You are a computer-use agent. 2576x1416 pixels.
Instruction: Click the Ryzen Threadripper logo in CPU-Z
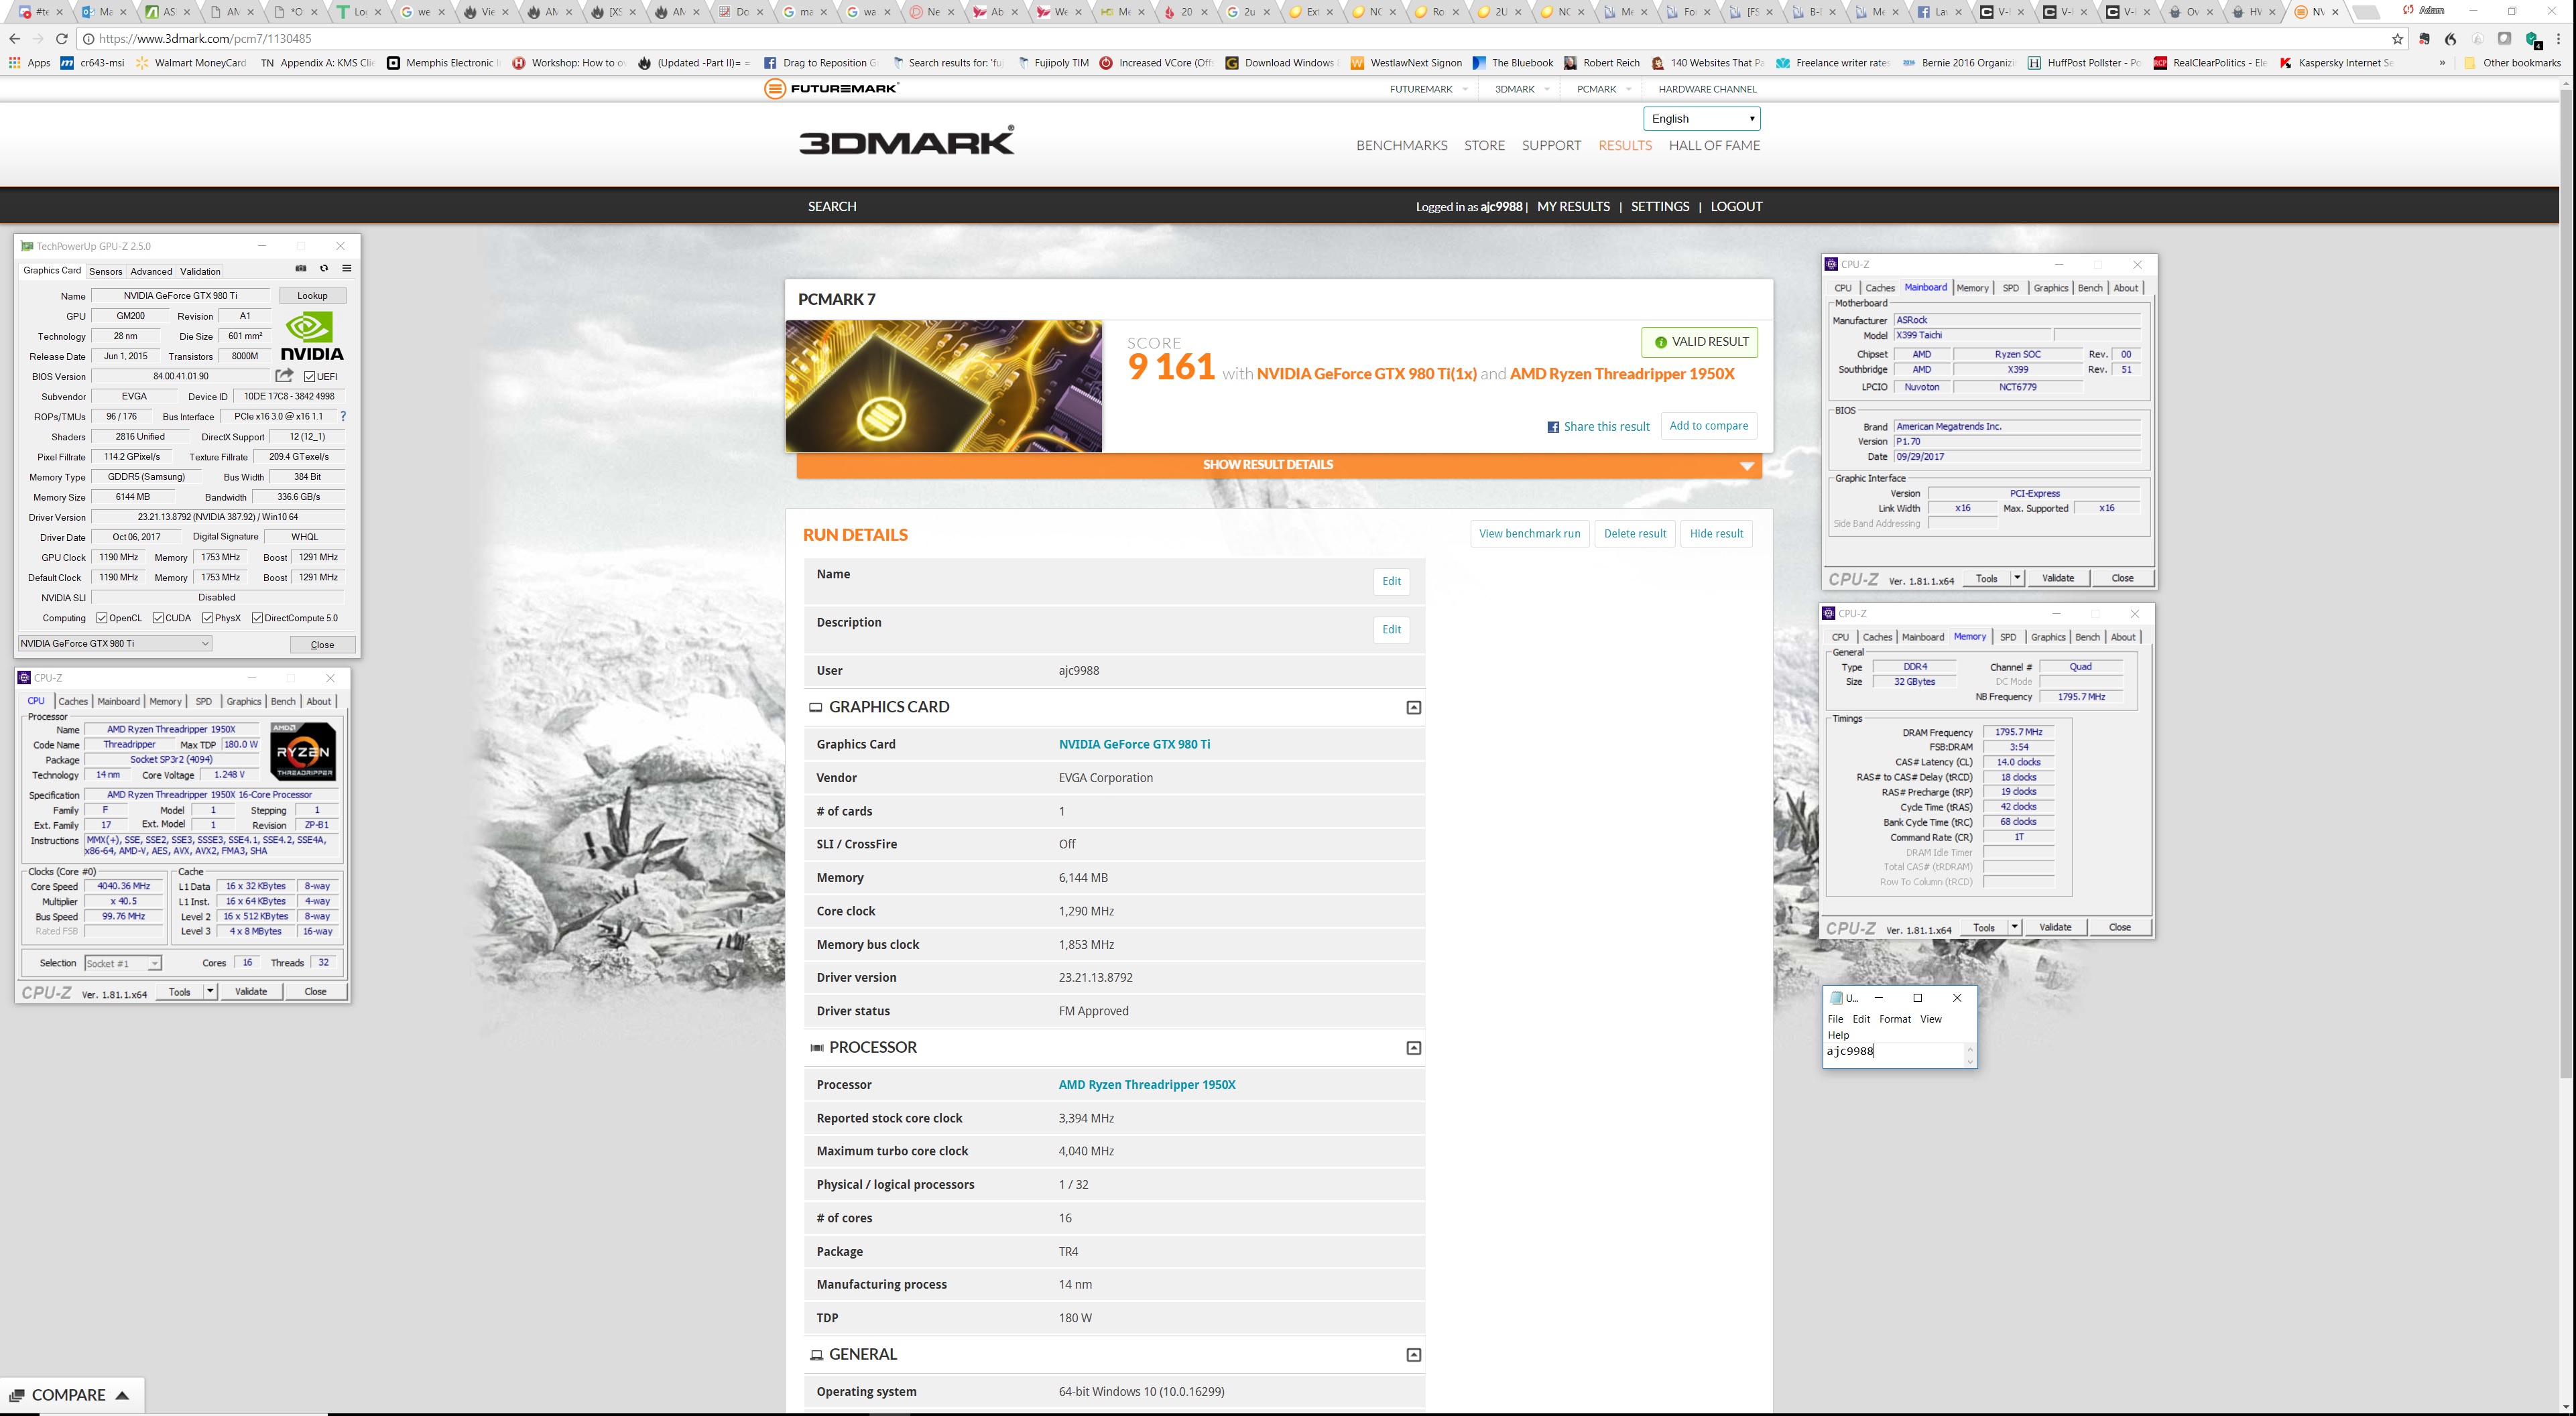[303, 752]
